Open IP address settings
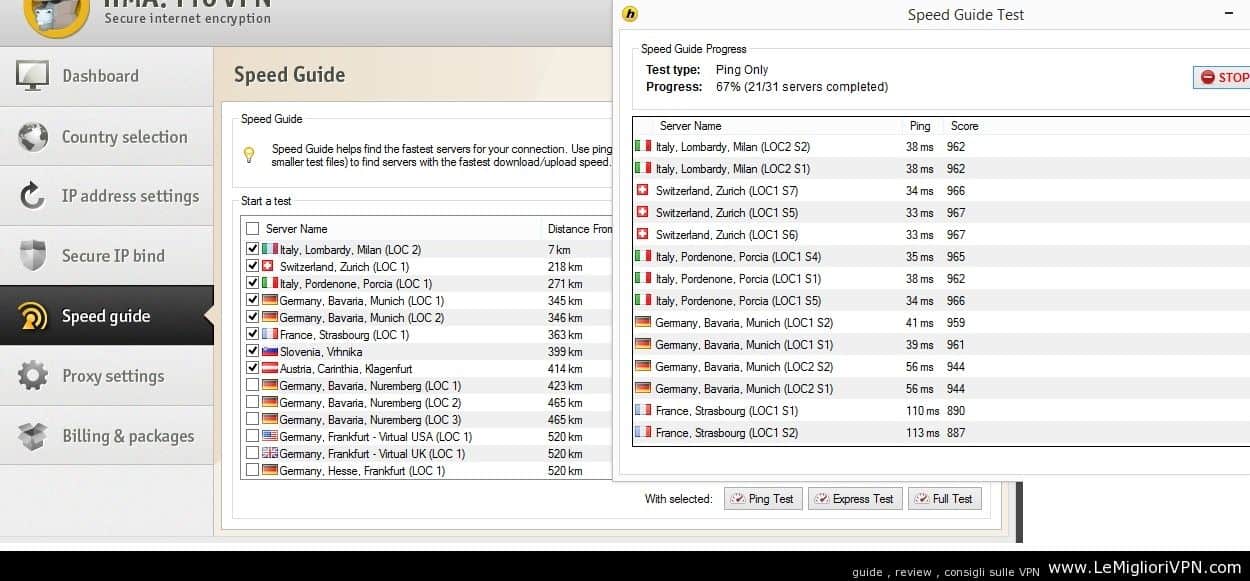This screenshot has width=1250, height=581. 106,196
